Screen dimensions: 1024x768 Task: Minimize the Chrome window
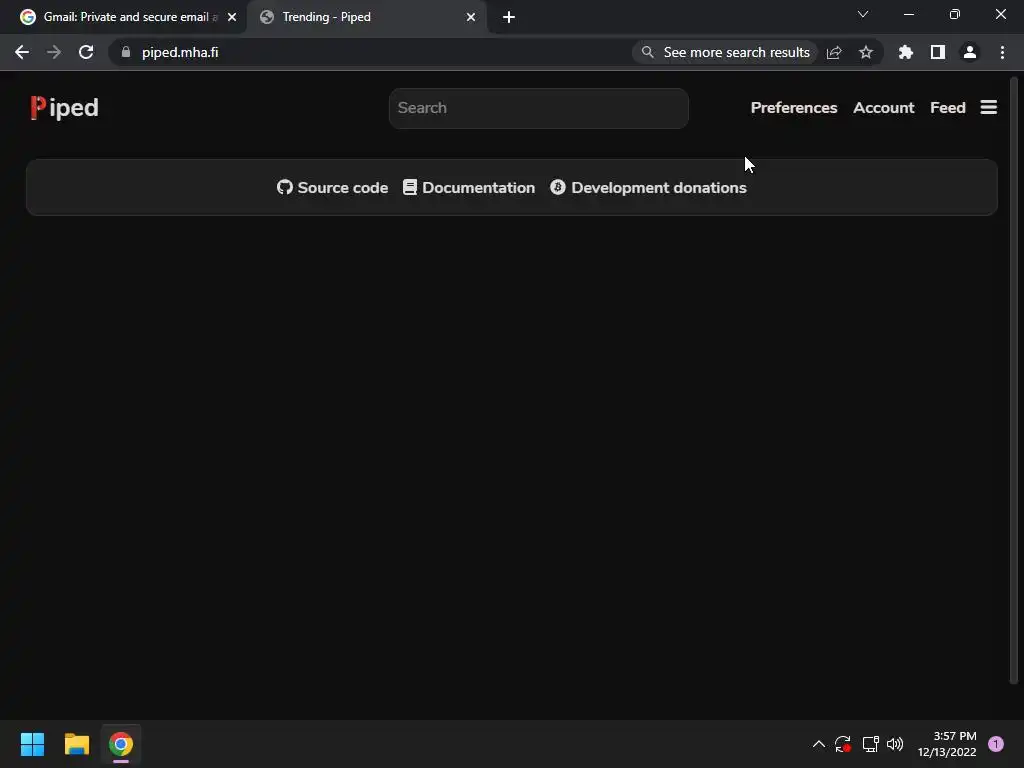(908, 14)
